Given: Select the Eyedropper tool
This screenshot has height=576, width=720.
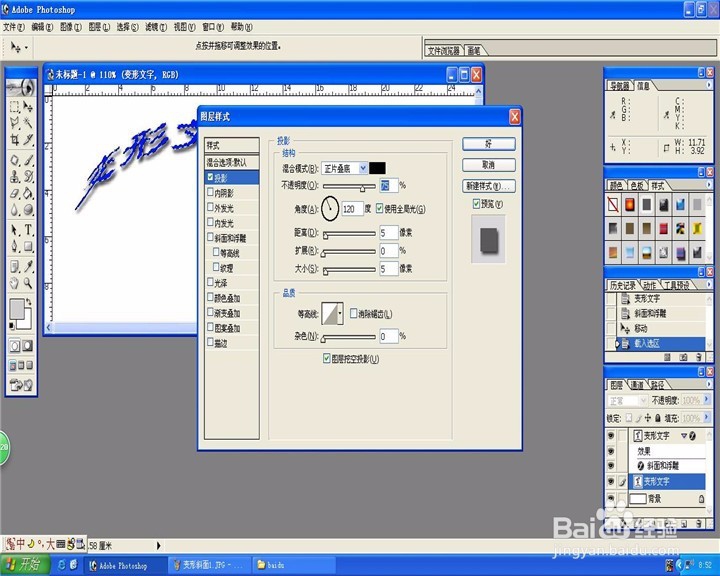Looking at the screenshot, I should pos(28,266).
